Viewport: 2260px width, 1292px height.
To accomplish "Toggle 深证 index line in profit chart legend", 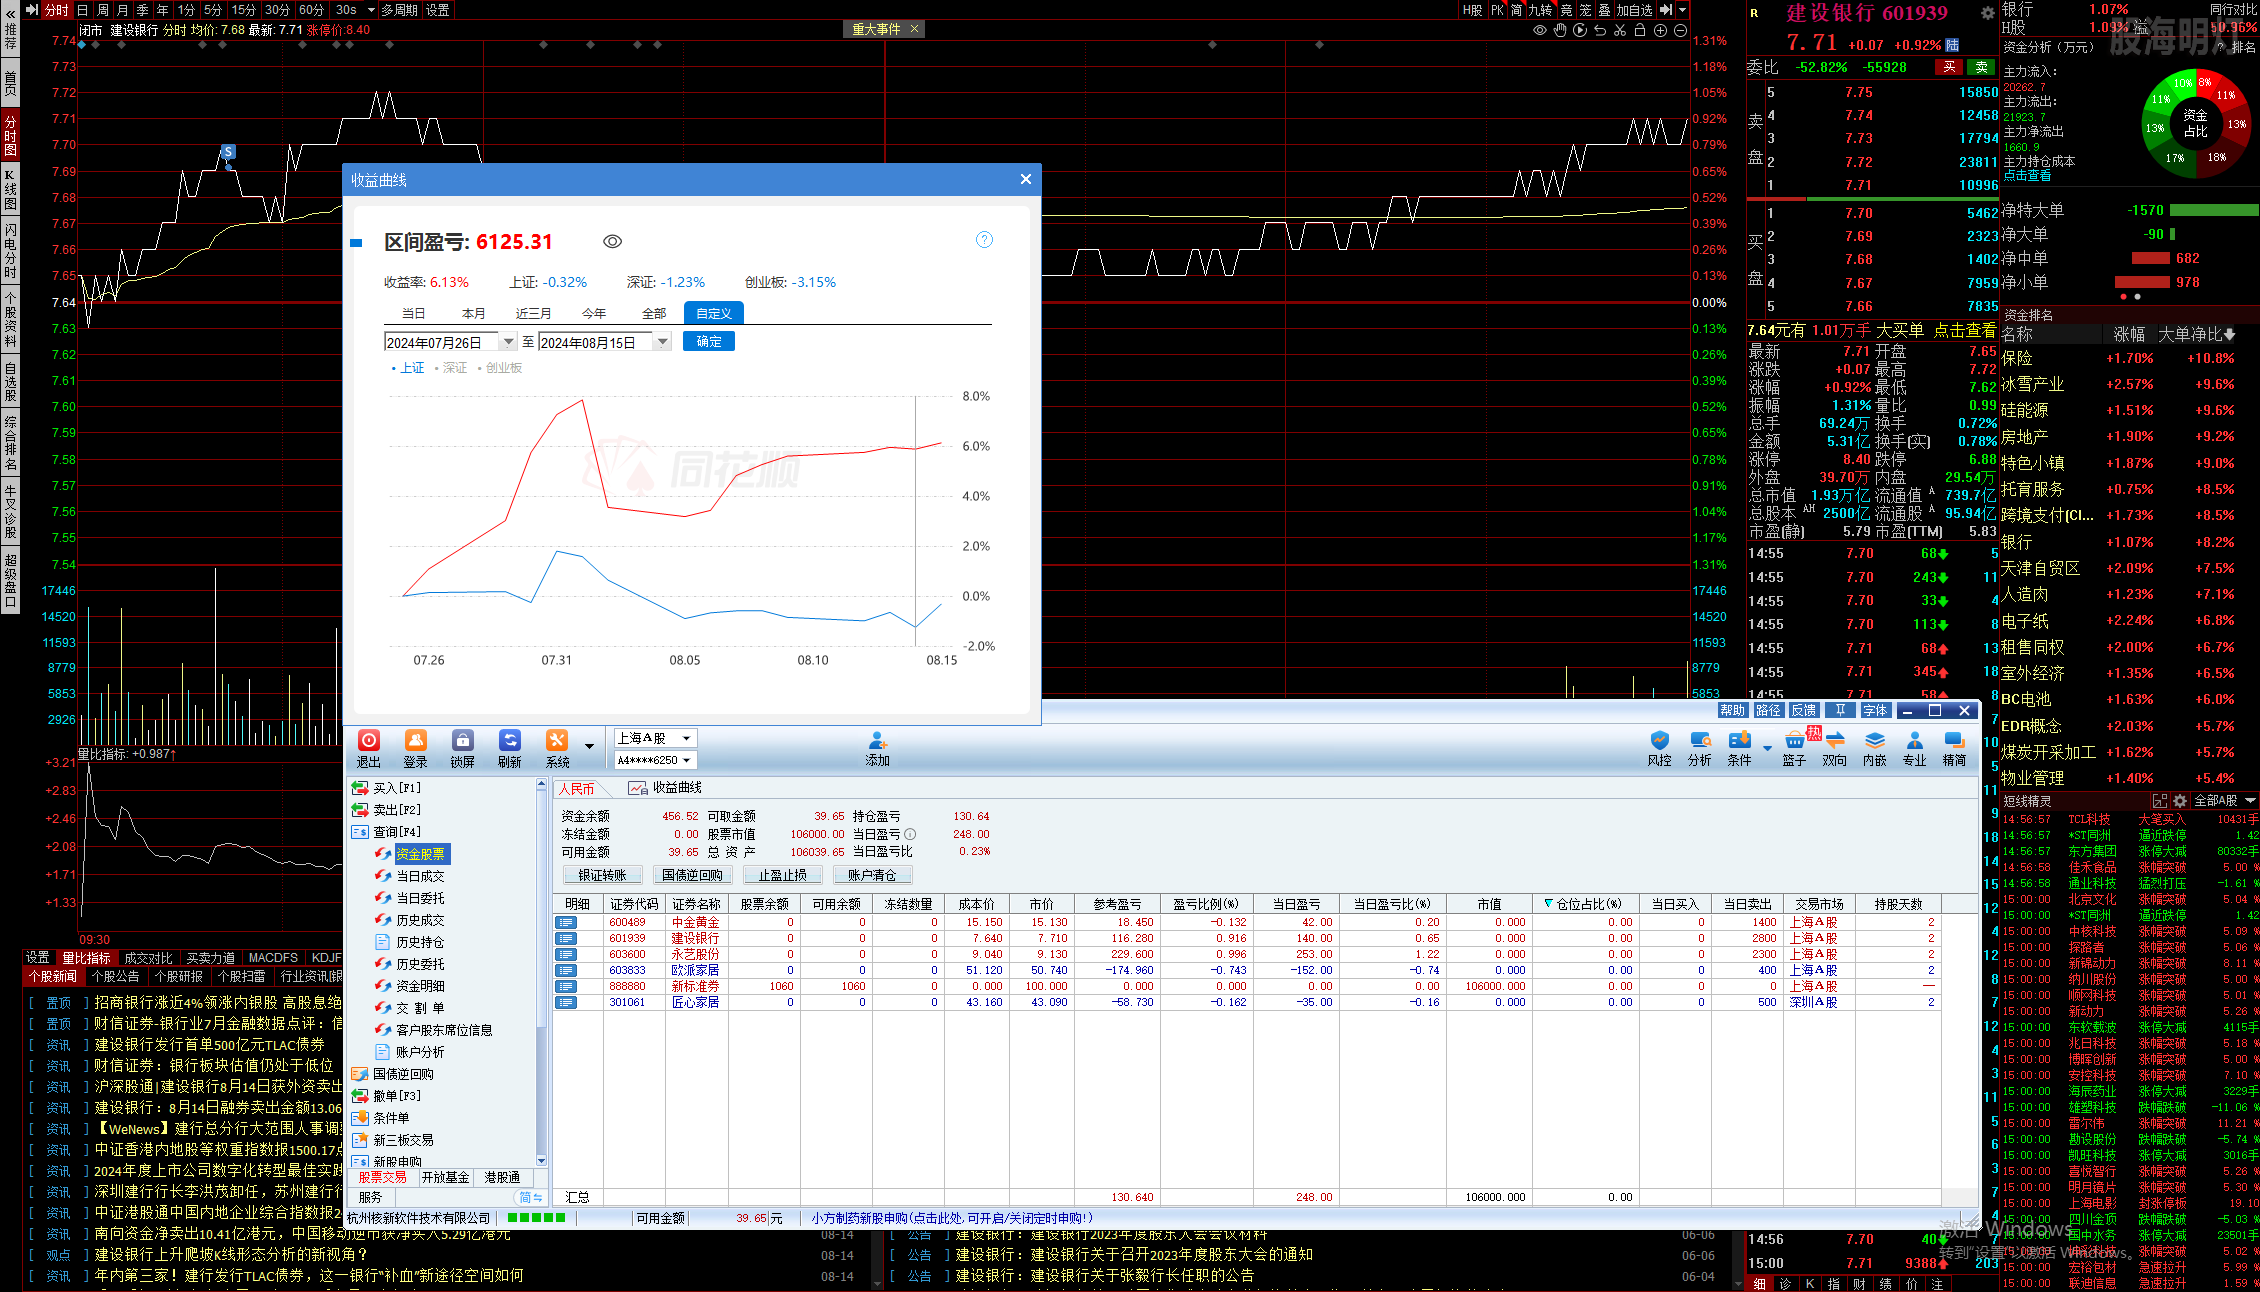I will (451, 368).
